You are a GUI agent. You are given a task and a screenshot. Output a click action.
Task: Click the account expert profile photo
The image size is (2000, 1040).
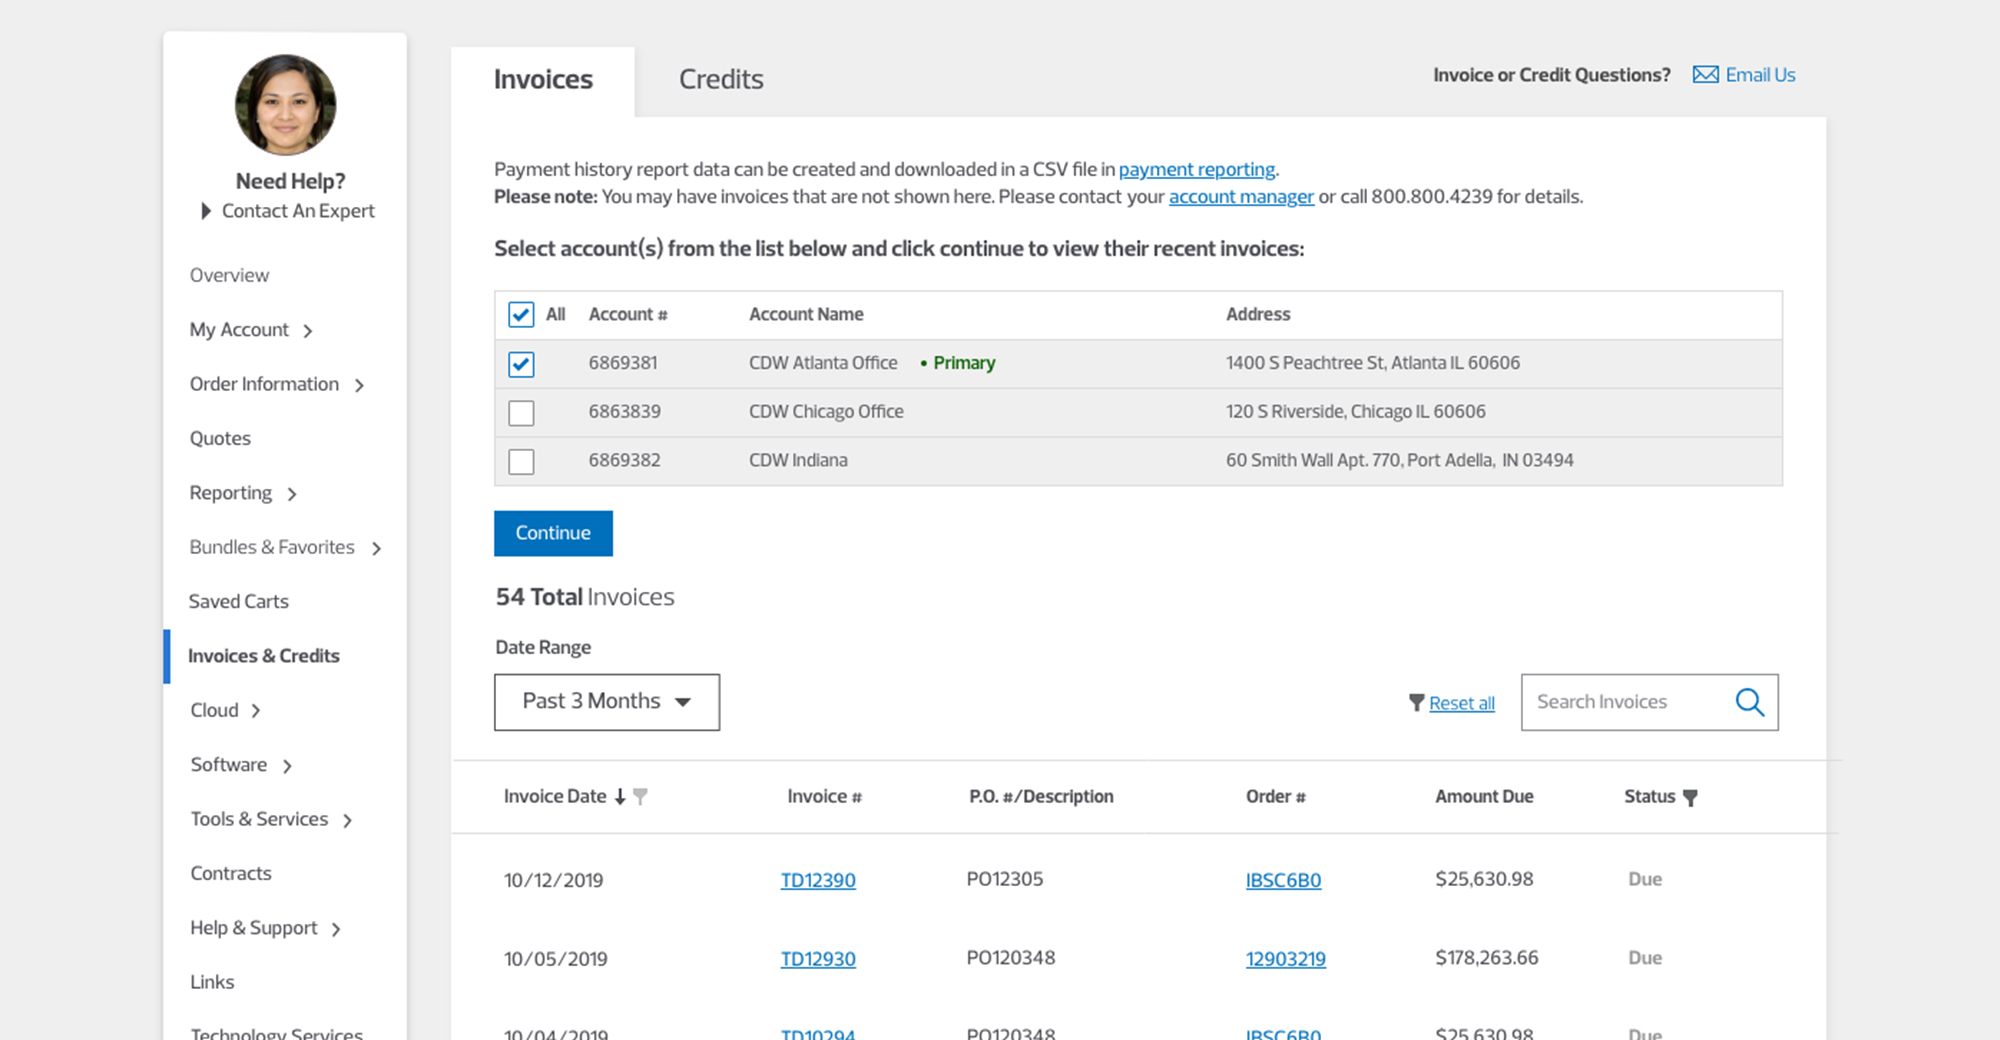tap(286, 105)
